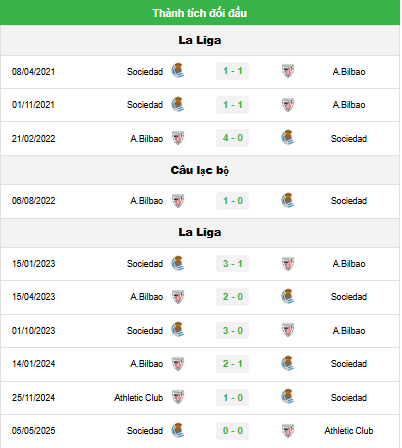Click the Thành tích đối đầu green header
Image resolution: width=402 pixels, height=448 pixels.
200,13
